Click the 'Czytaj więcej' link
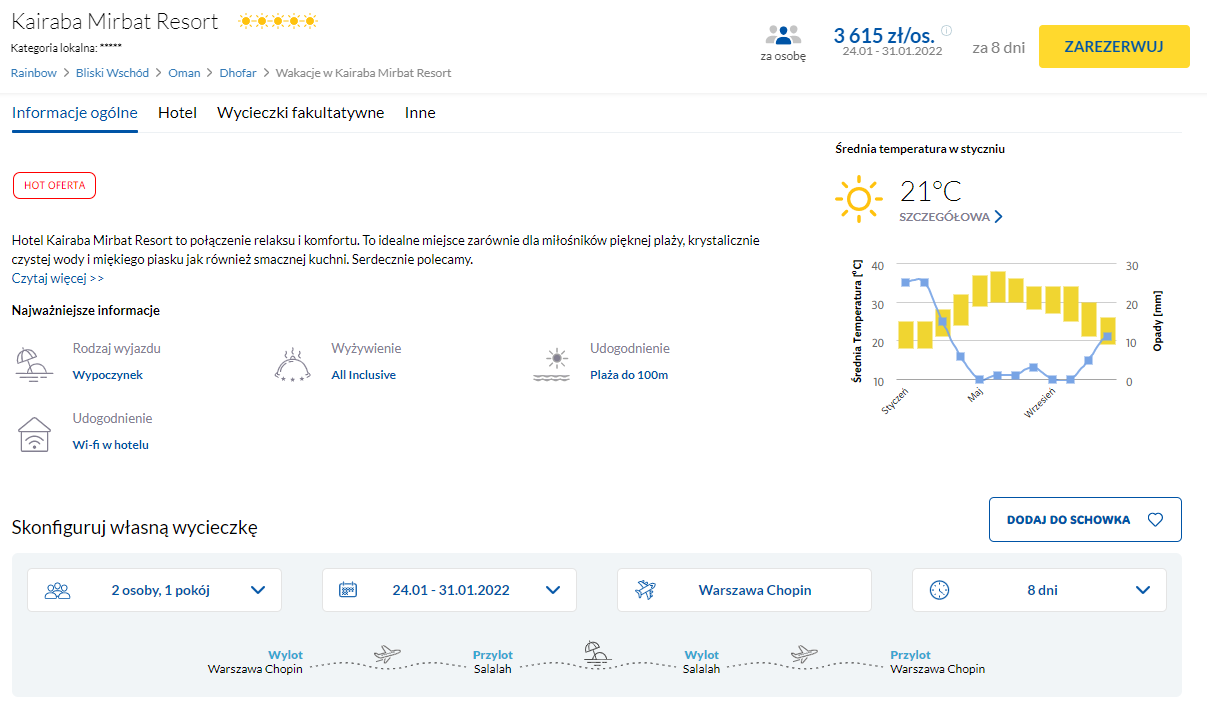 point(57,278)
